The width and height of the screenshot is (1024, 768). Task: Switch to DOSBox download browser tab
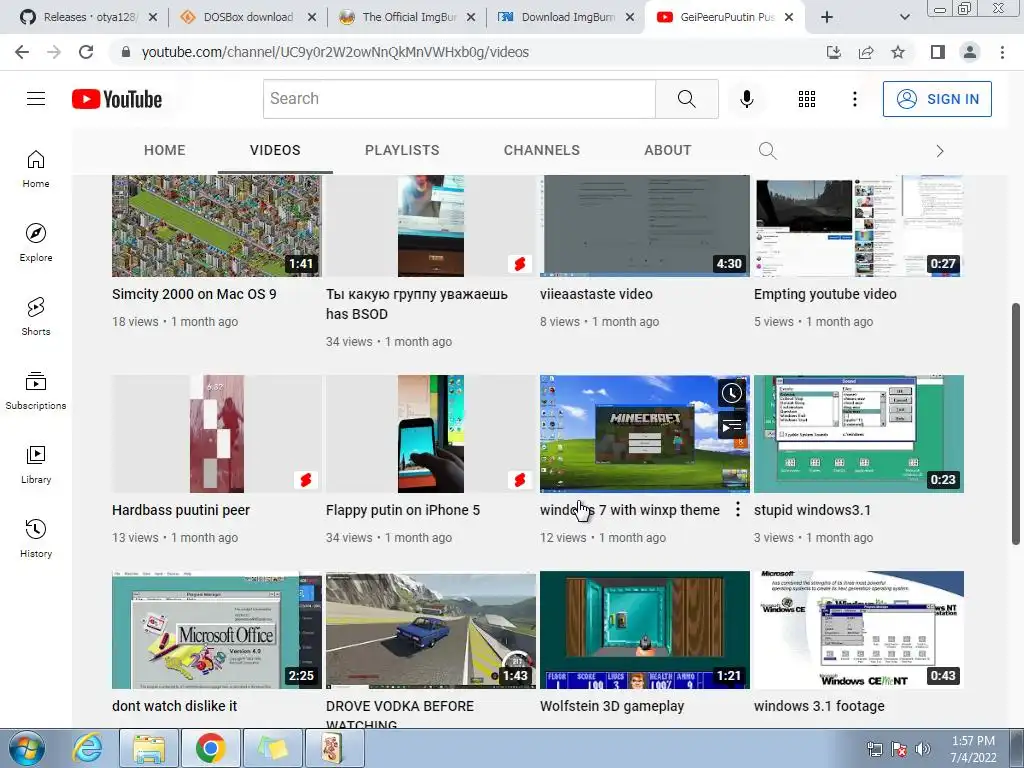tap(248, 17)
